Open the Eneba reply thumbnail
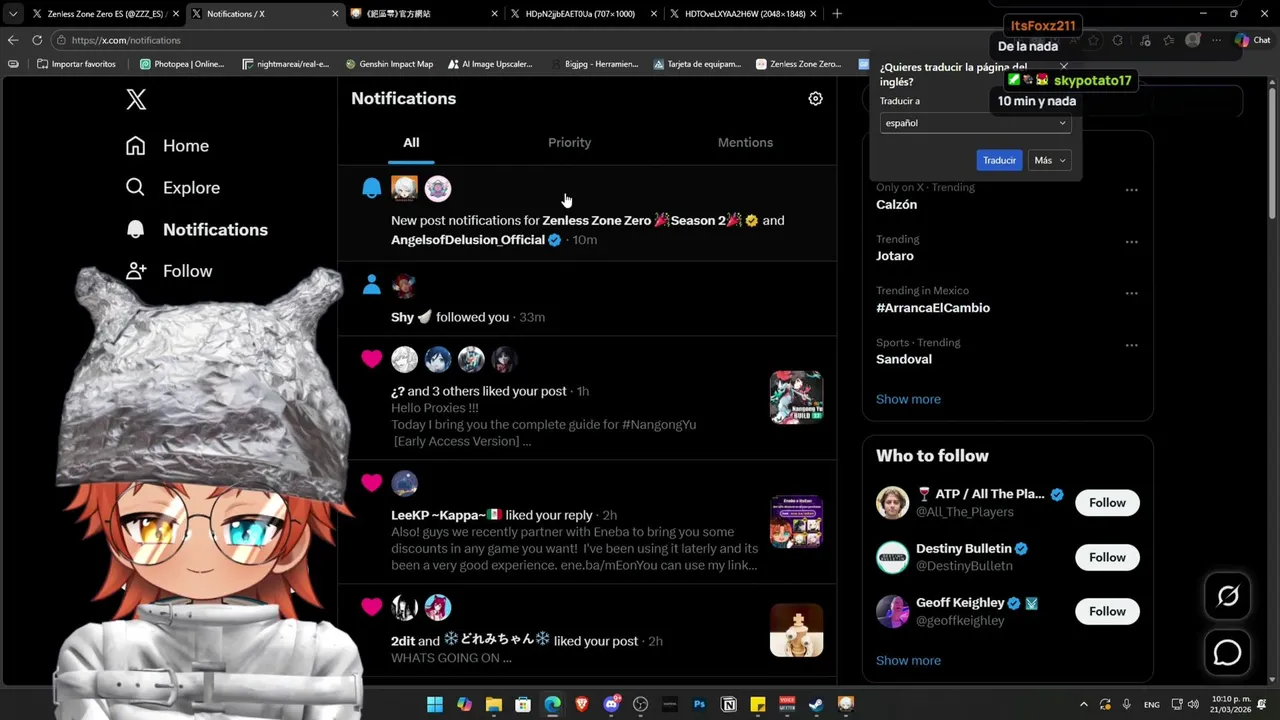This screenshot has width=1280, height=720. [796, 521]
